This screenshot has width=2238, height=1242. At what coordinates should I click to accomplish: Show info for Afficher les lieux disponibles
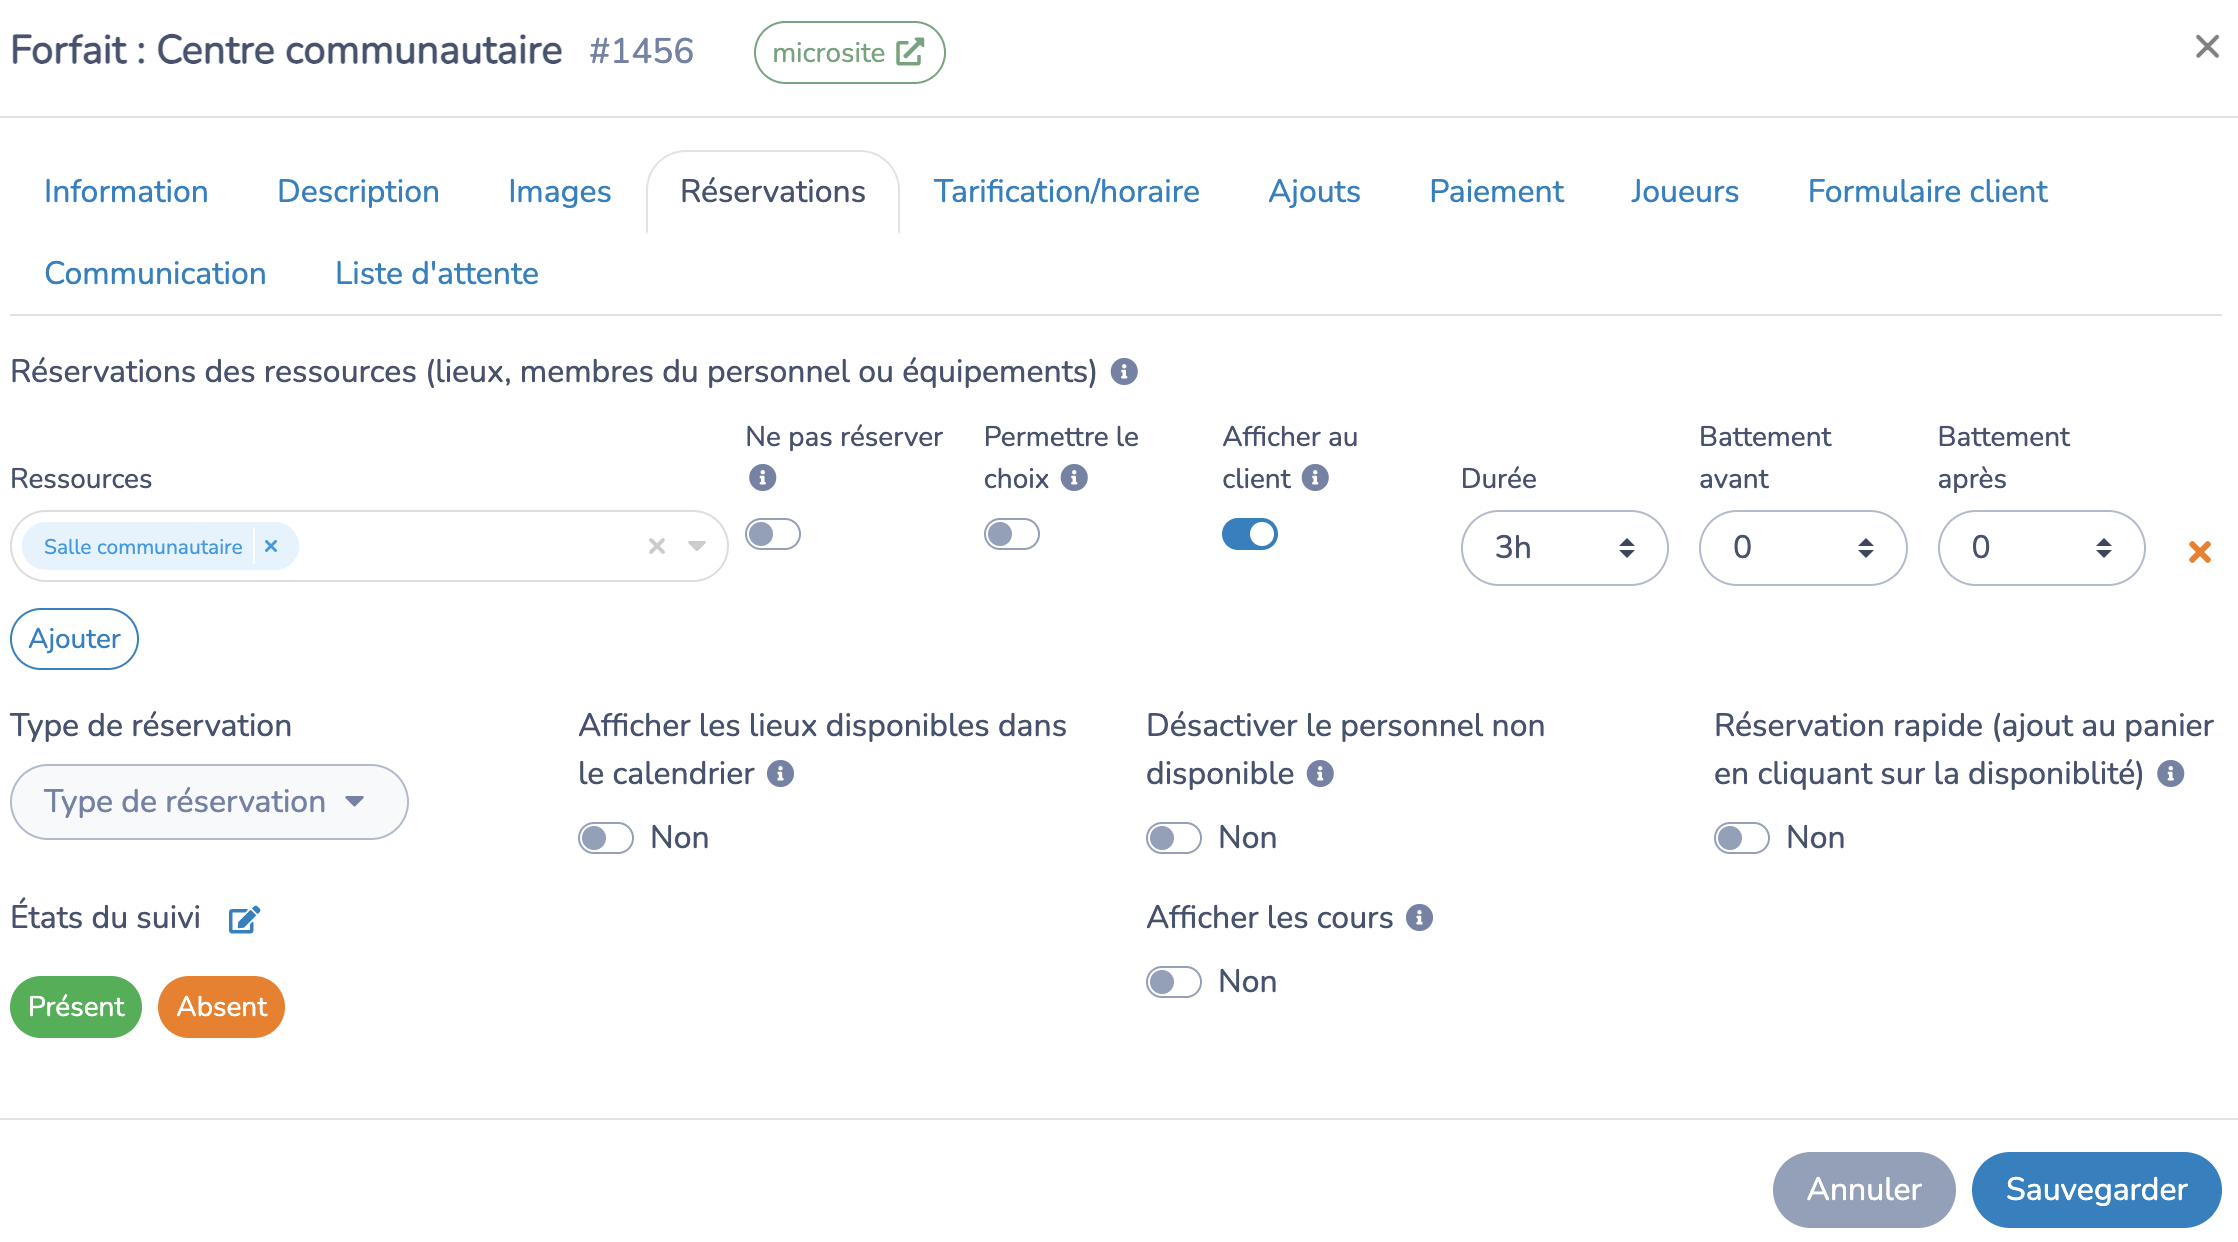(780, 774)
